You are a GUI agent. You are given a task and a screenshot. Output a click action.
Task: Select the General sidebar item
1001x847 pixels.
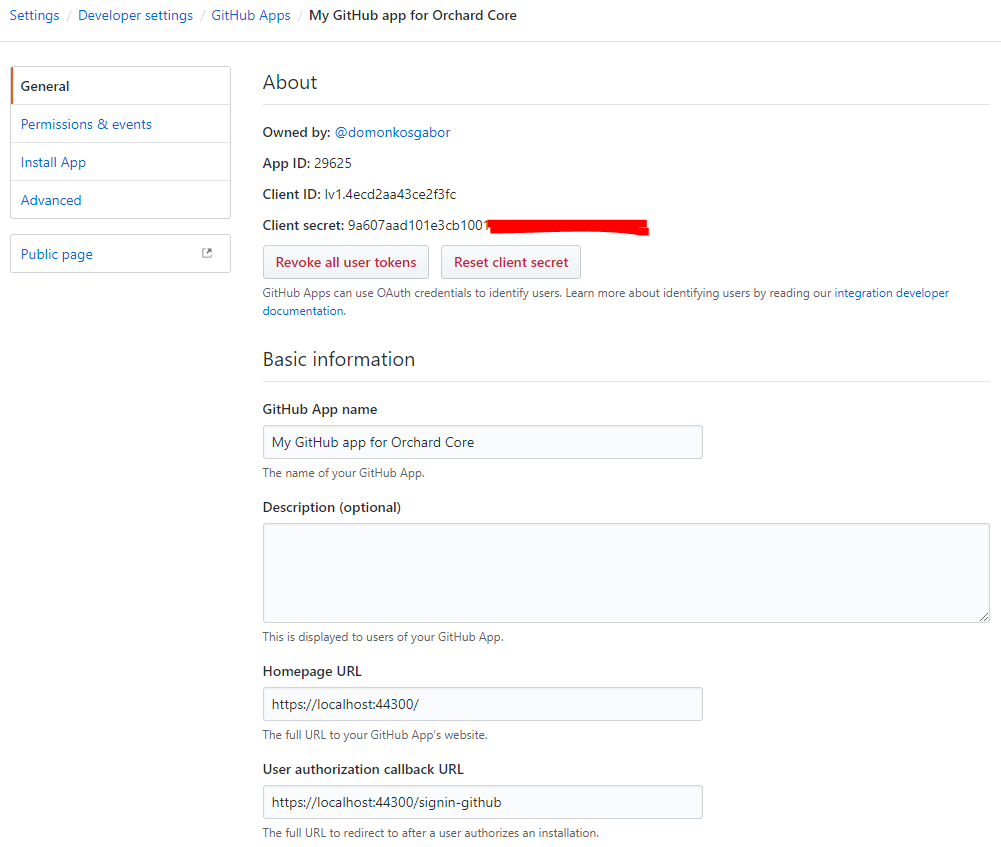(121, 86)
